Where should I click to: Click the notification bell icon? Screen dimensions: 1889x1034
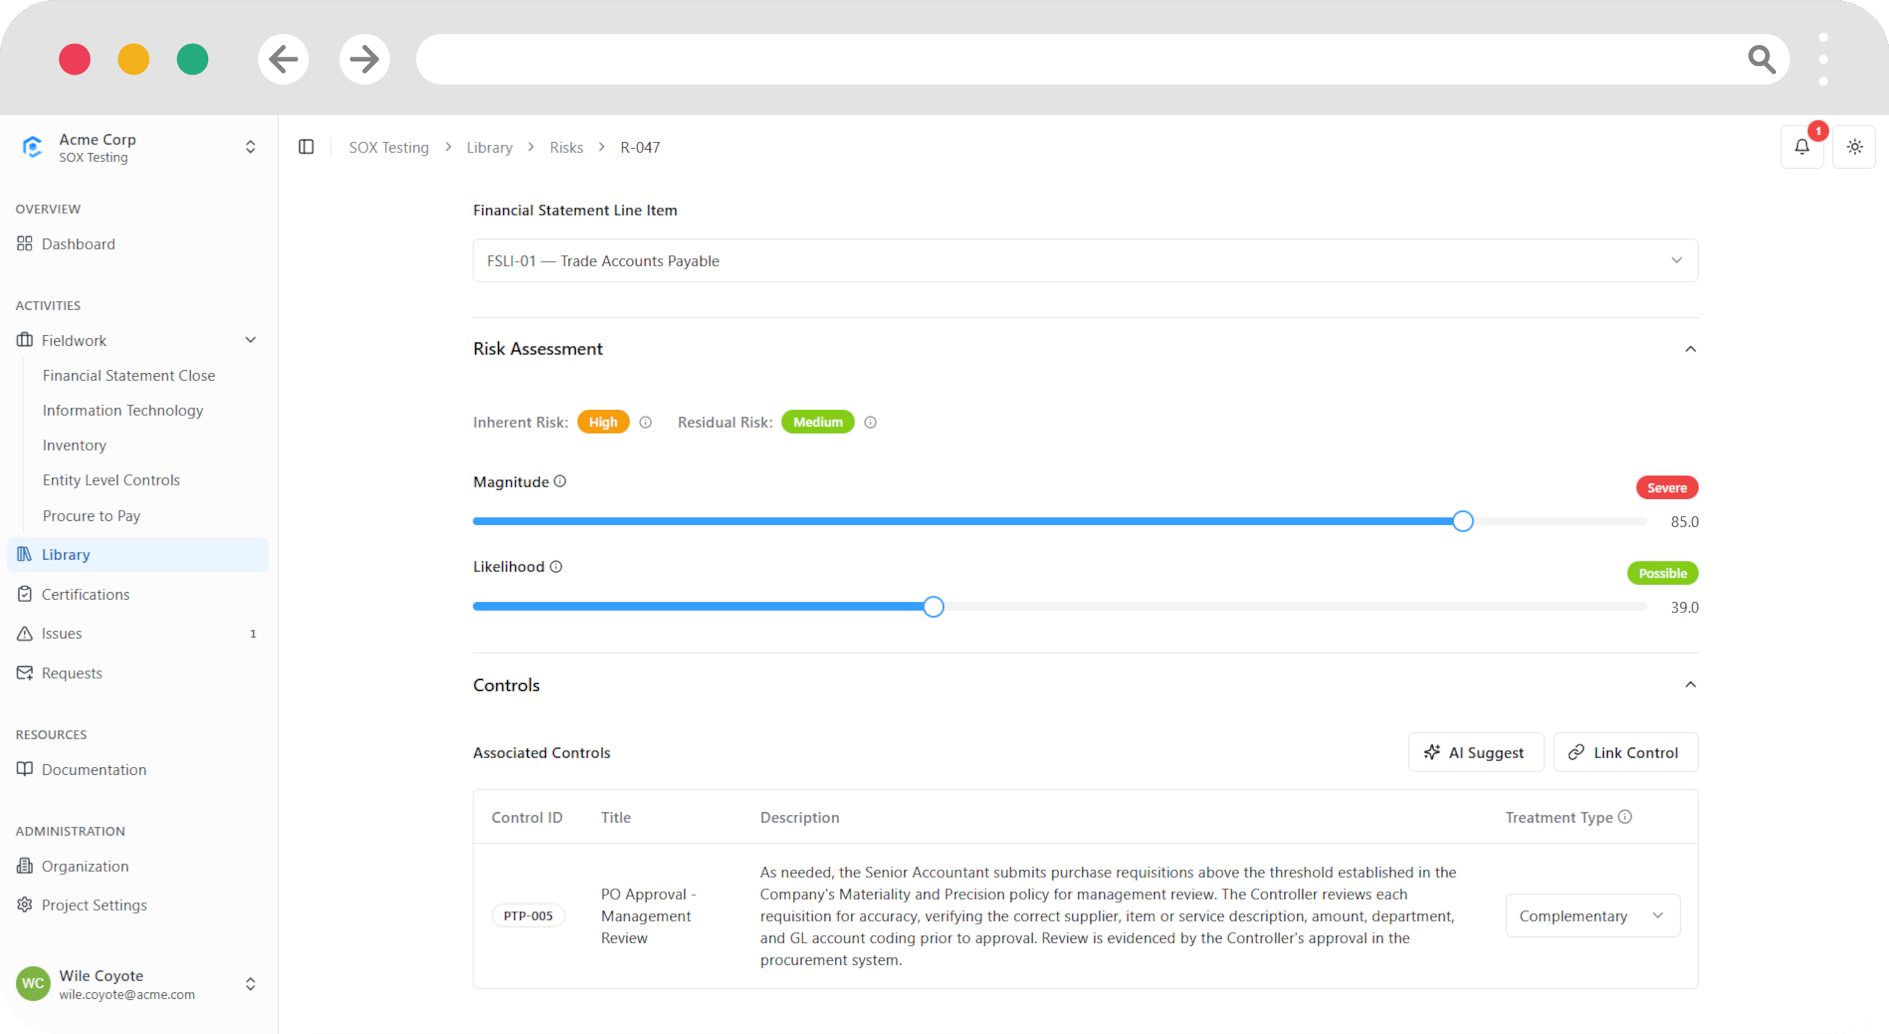pyautogui.click(x=1802, y=147)
